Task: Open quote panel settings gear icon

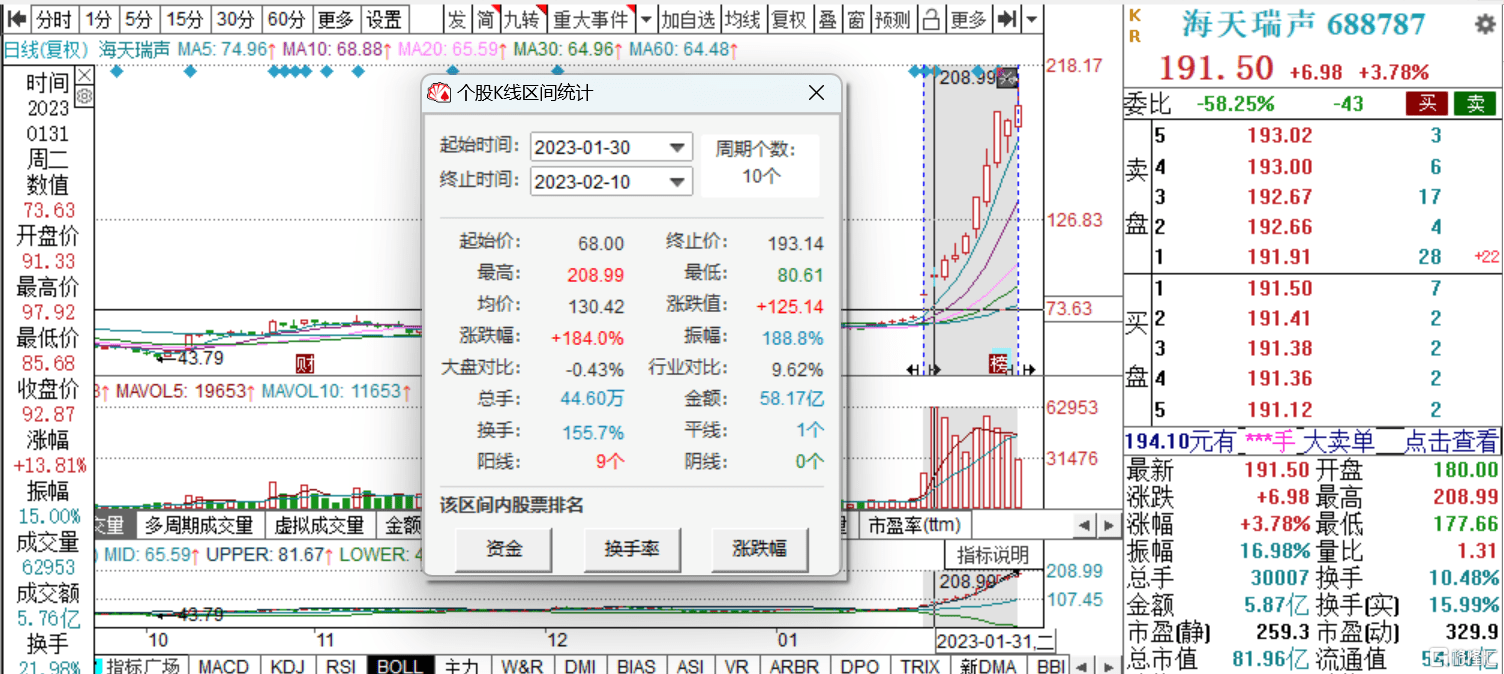Action: pos(1486,24)
